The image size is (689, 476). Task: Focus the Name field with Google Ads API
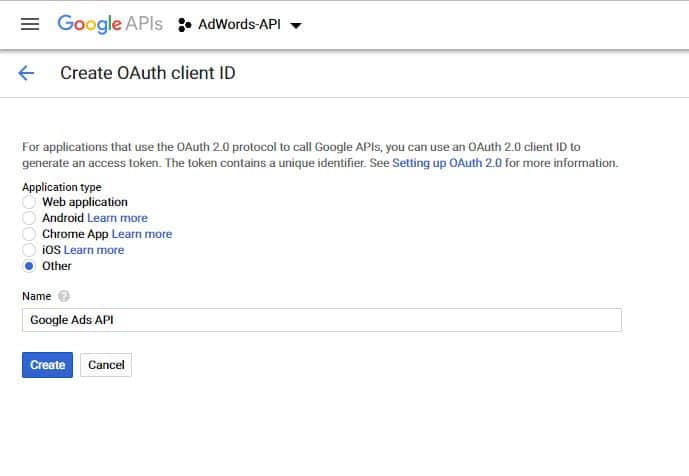coord(322,320)
